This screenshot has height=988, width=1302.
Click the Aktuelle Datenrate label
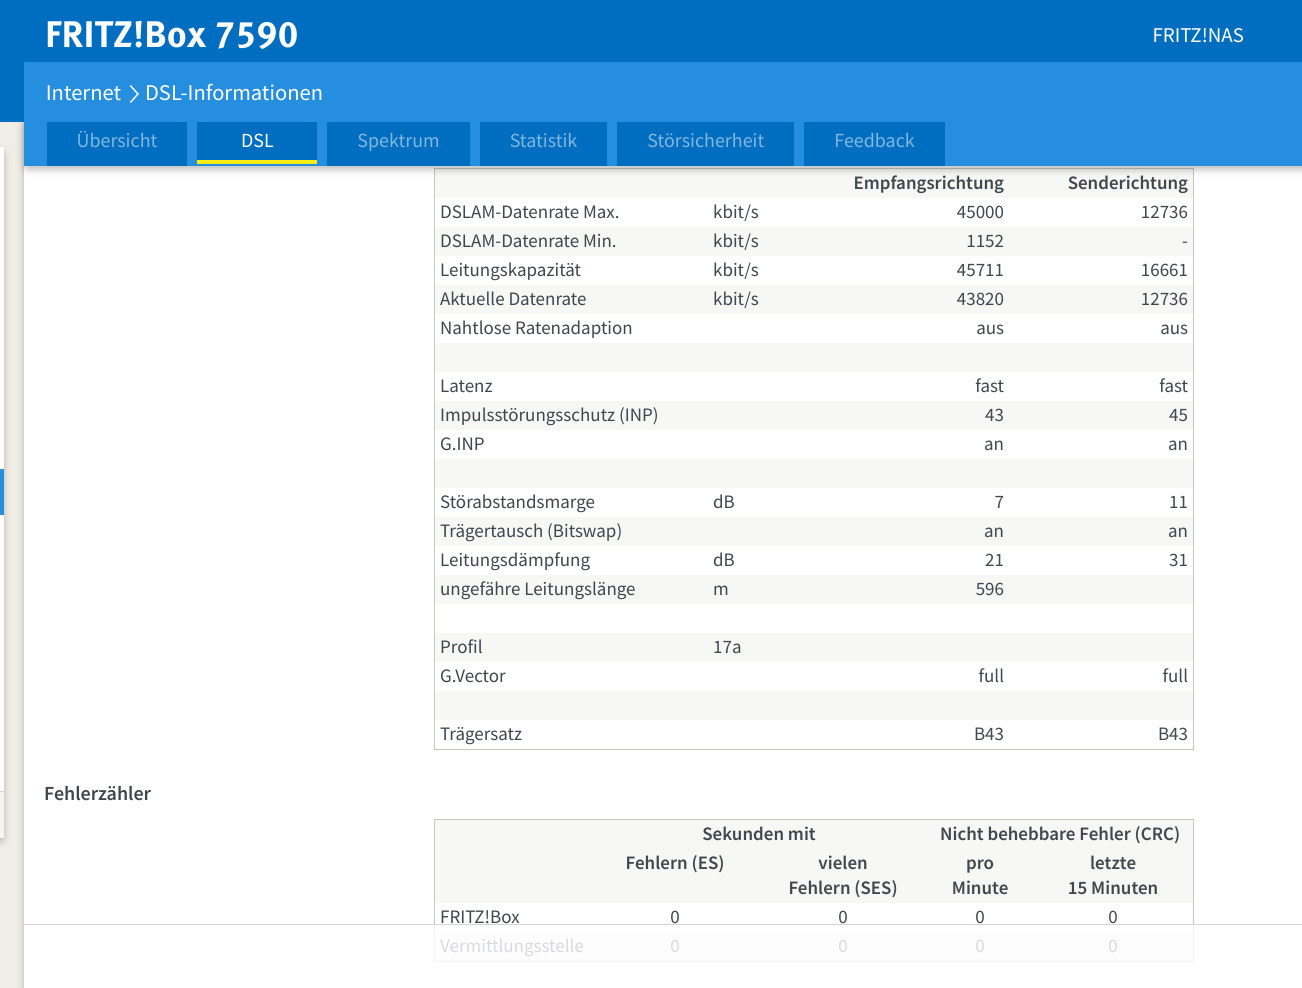coord(513,299)
